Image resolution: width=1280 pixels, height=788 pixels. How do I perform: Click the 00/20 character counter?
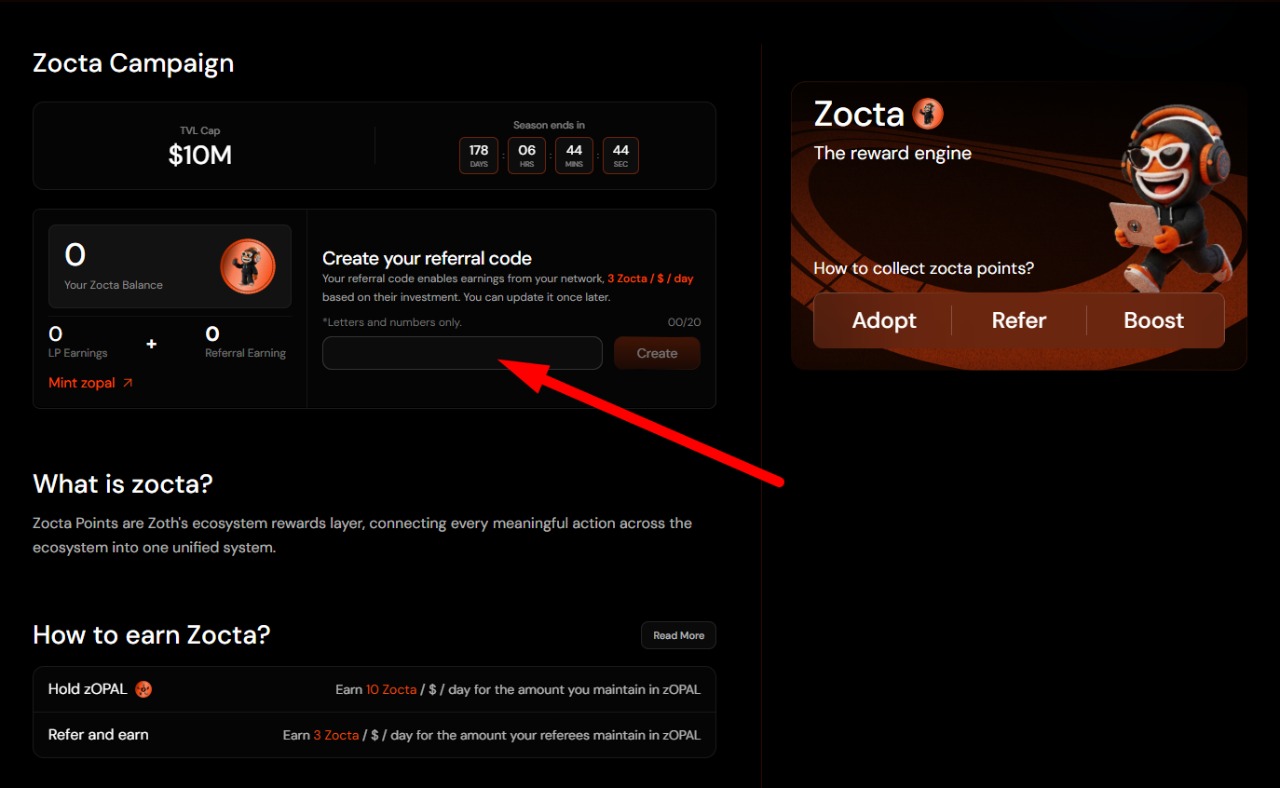(x=684, y=322)
